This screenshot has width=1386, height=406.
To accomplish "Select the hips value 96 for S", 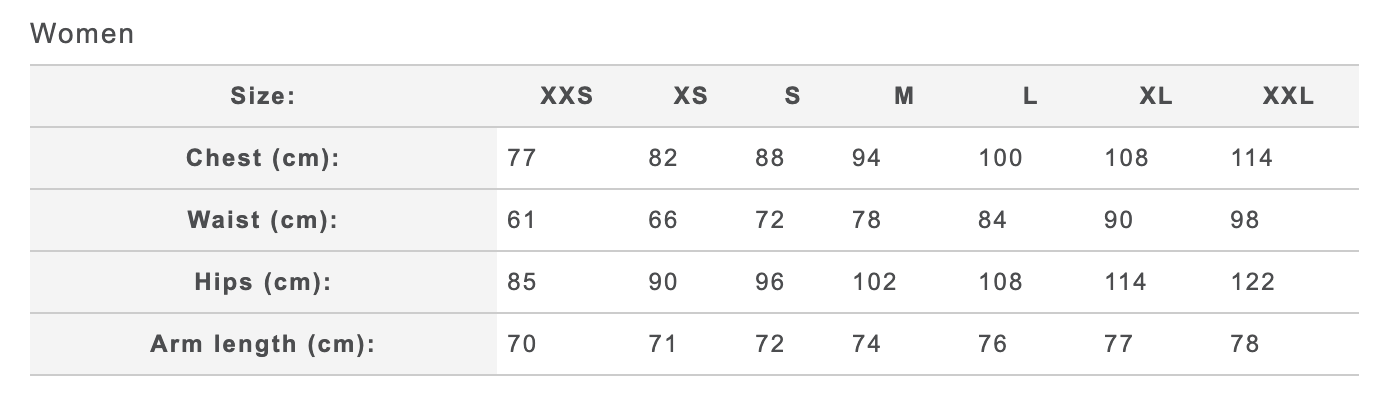I will [770, 282].
